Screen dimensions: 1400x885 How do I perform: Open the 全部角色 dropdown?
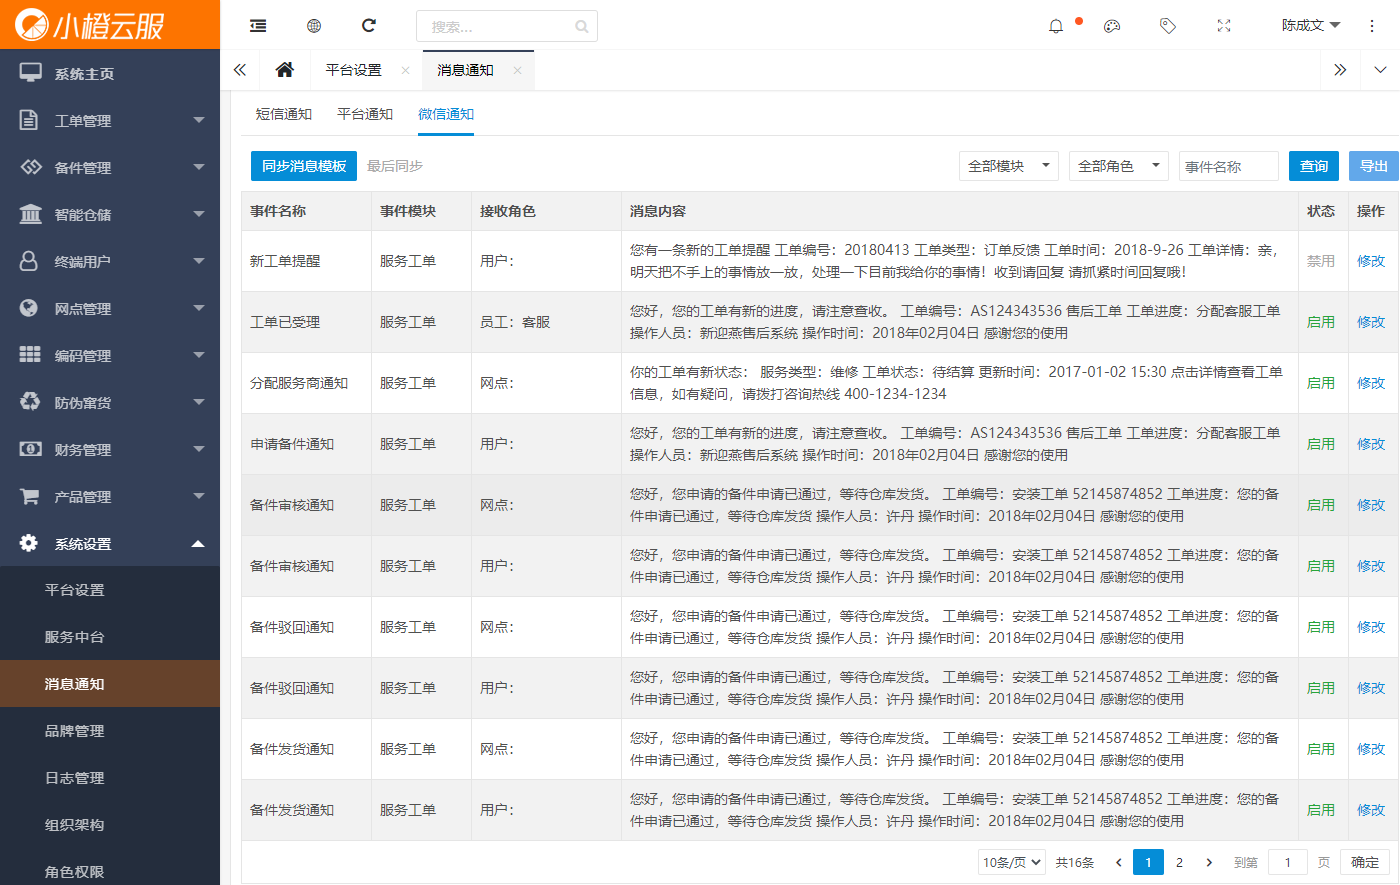pos(1118,166)
